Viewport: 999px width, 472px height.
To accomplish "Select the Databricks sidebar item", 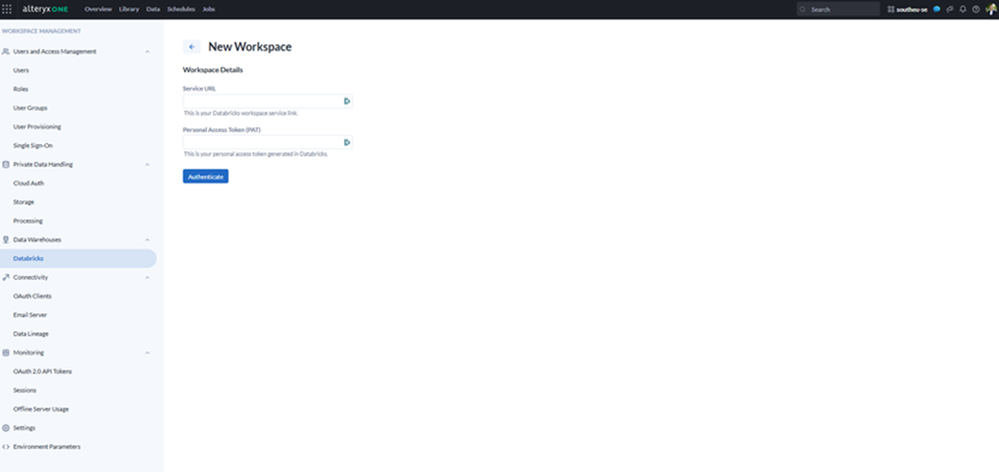I will (78, 259).
